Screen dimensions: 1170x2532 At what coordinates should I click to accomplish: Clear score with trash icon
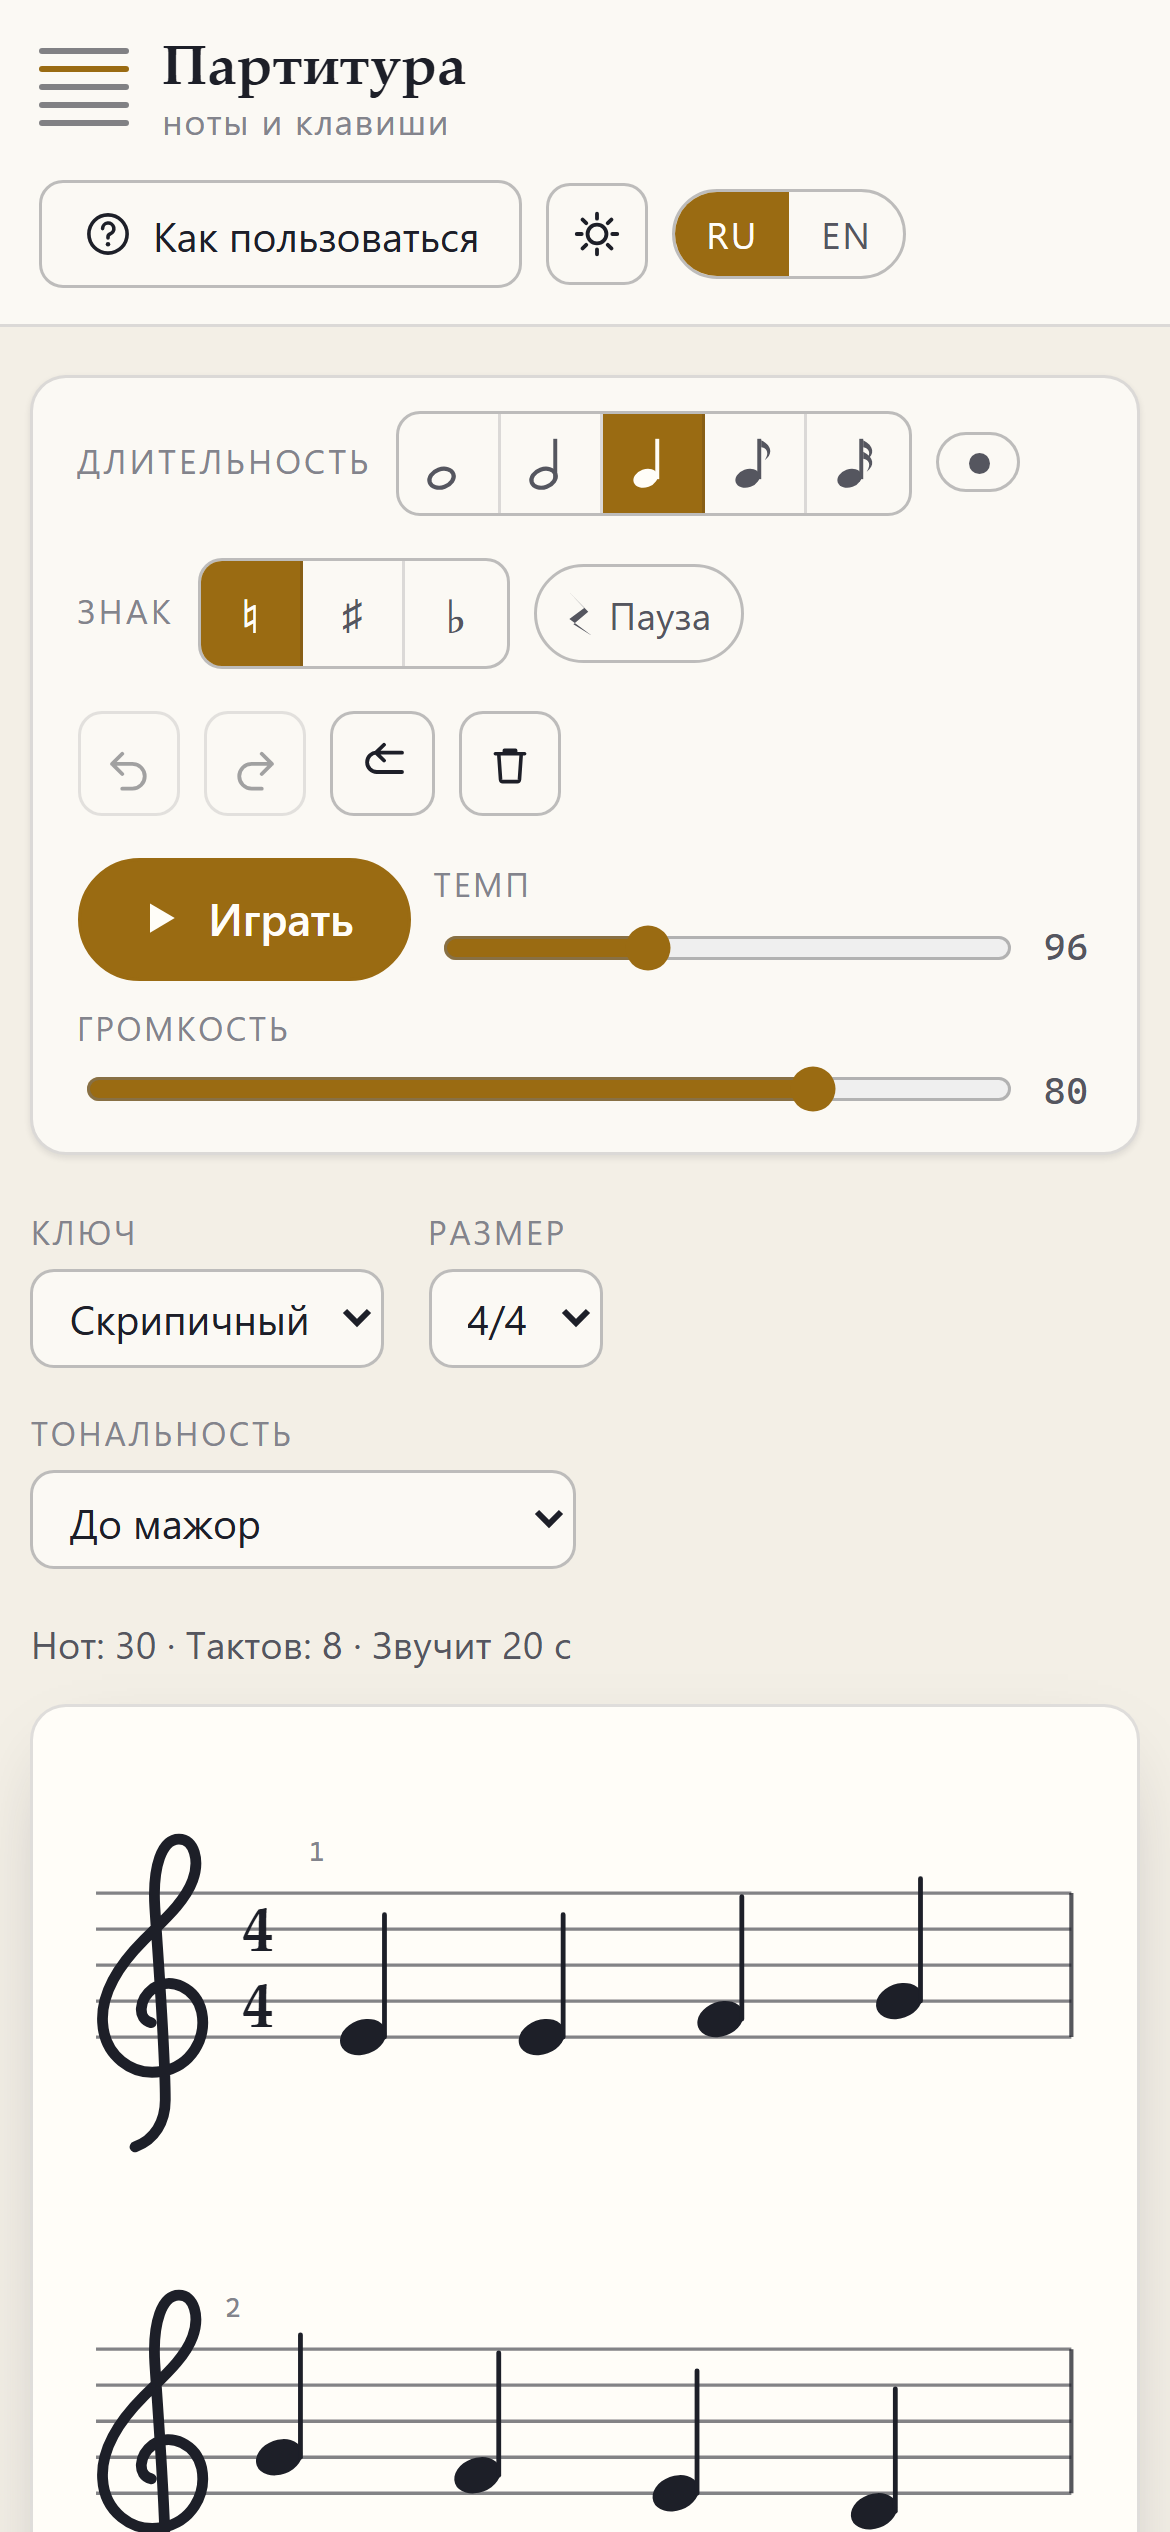coord(510,764)
